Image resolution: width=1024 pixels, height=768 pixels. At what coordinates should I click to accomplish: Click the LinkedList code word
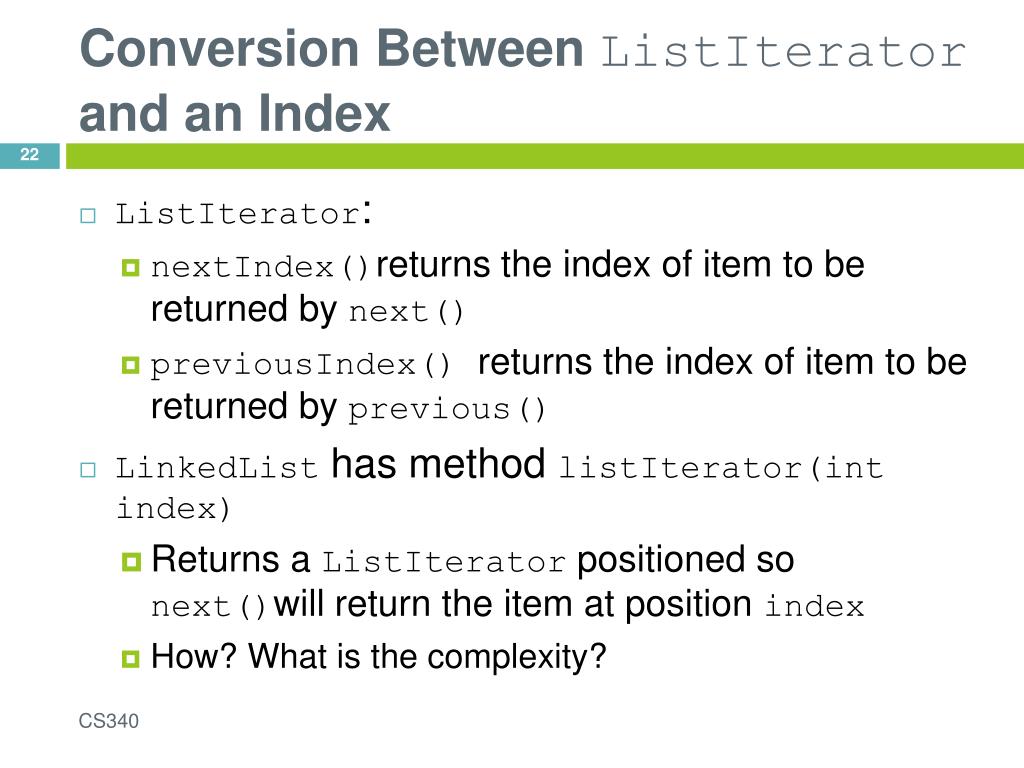click(x=217, y=469)
